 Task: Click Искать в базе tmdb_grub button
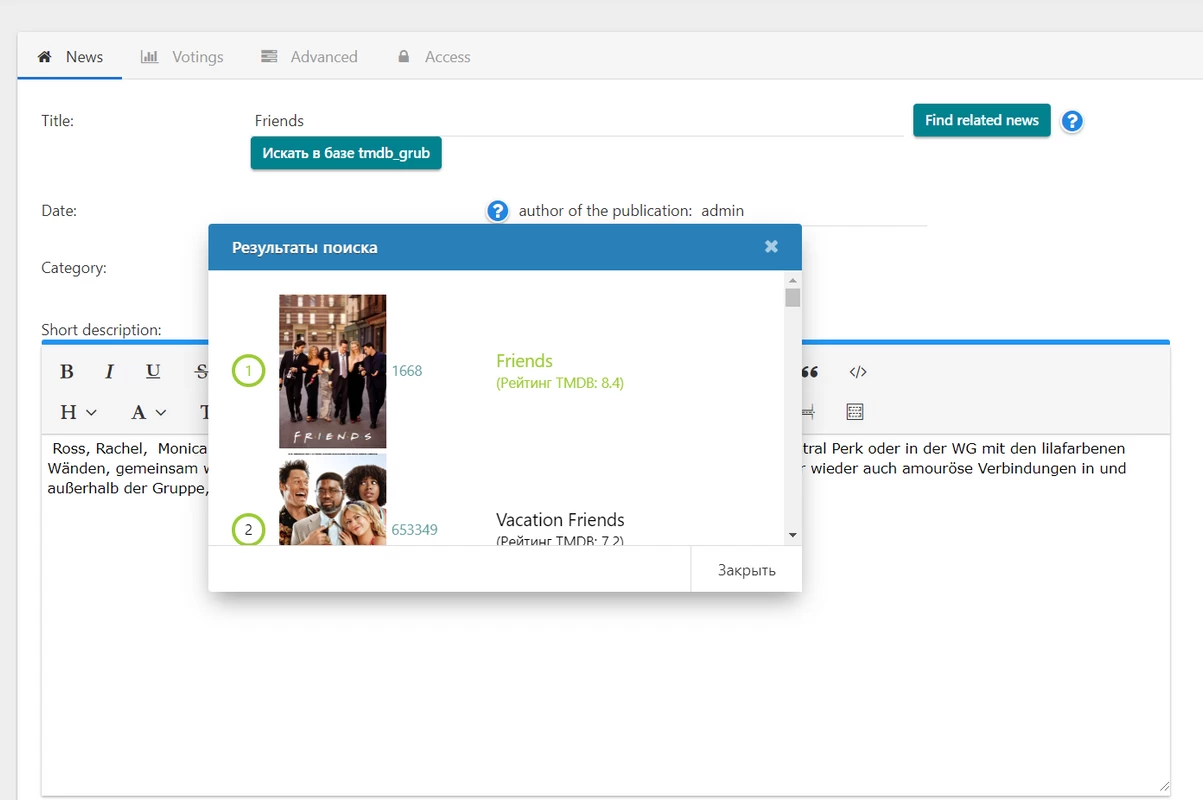[x=346, y=153]
